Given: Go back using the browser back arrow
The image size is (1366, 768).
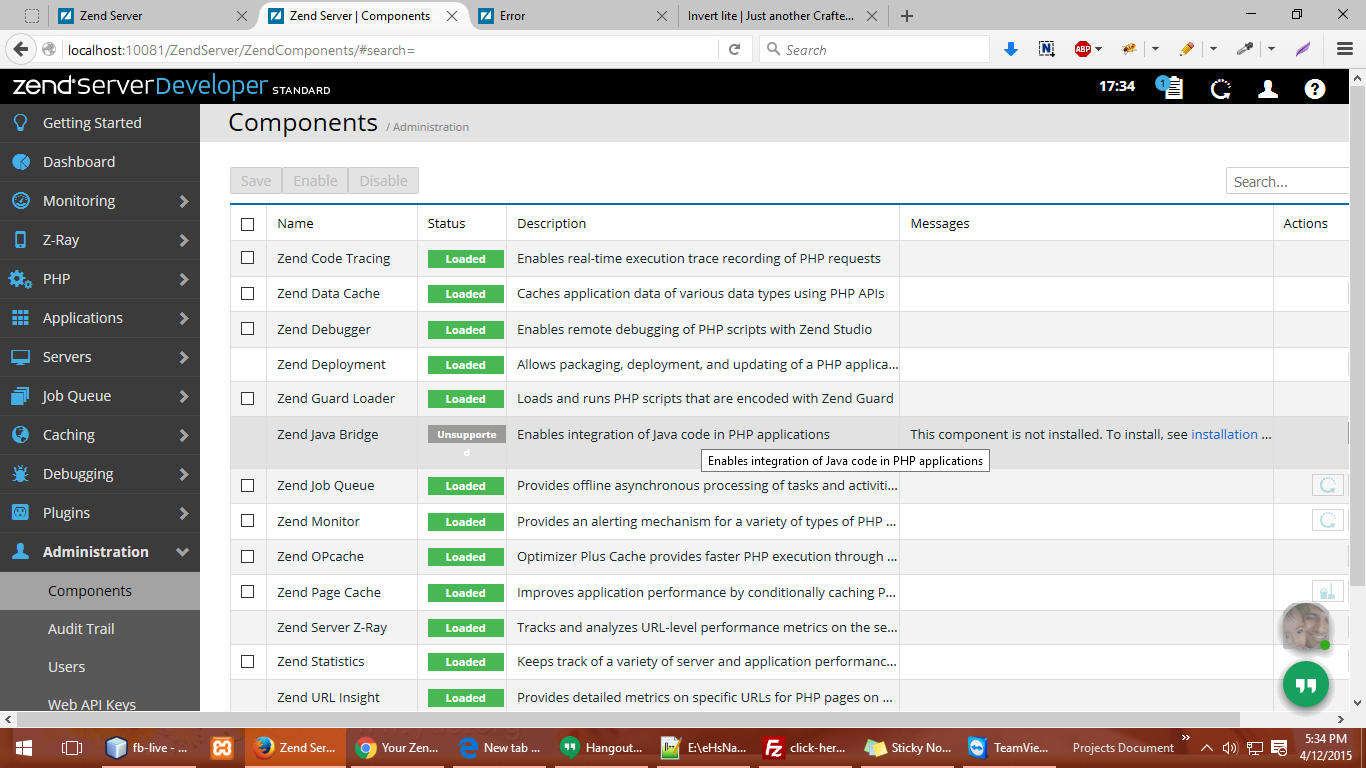Looking at the screenshot, I should (21, 49).
